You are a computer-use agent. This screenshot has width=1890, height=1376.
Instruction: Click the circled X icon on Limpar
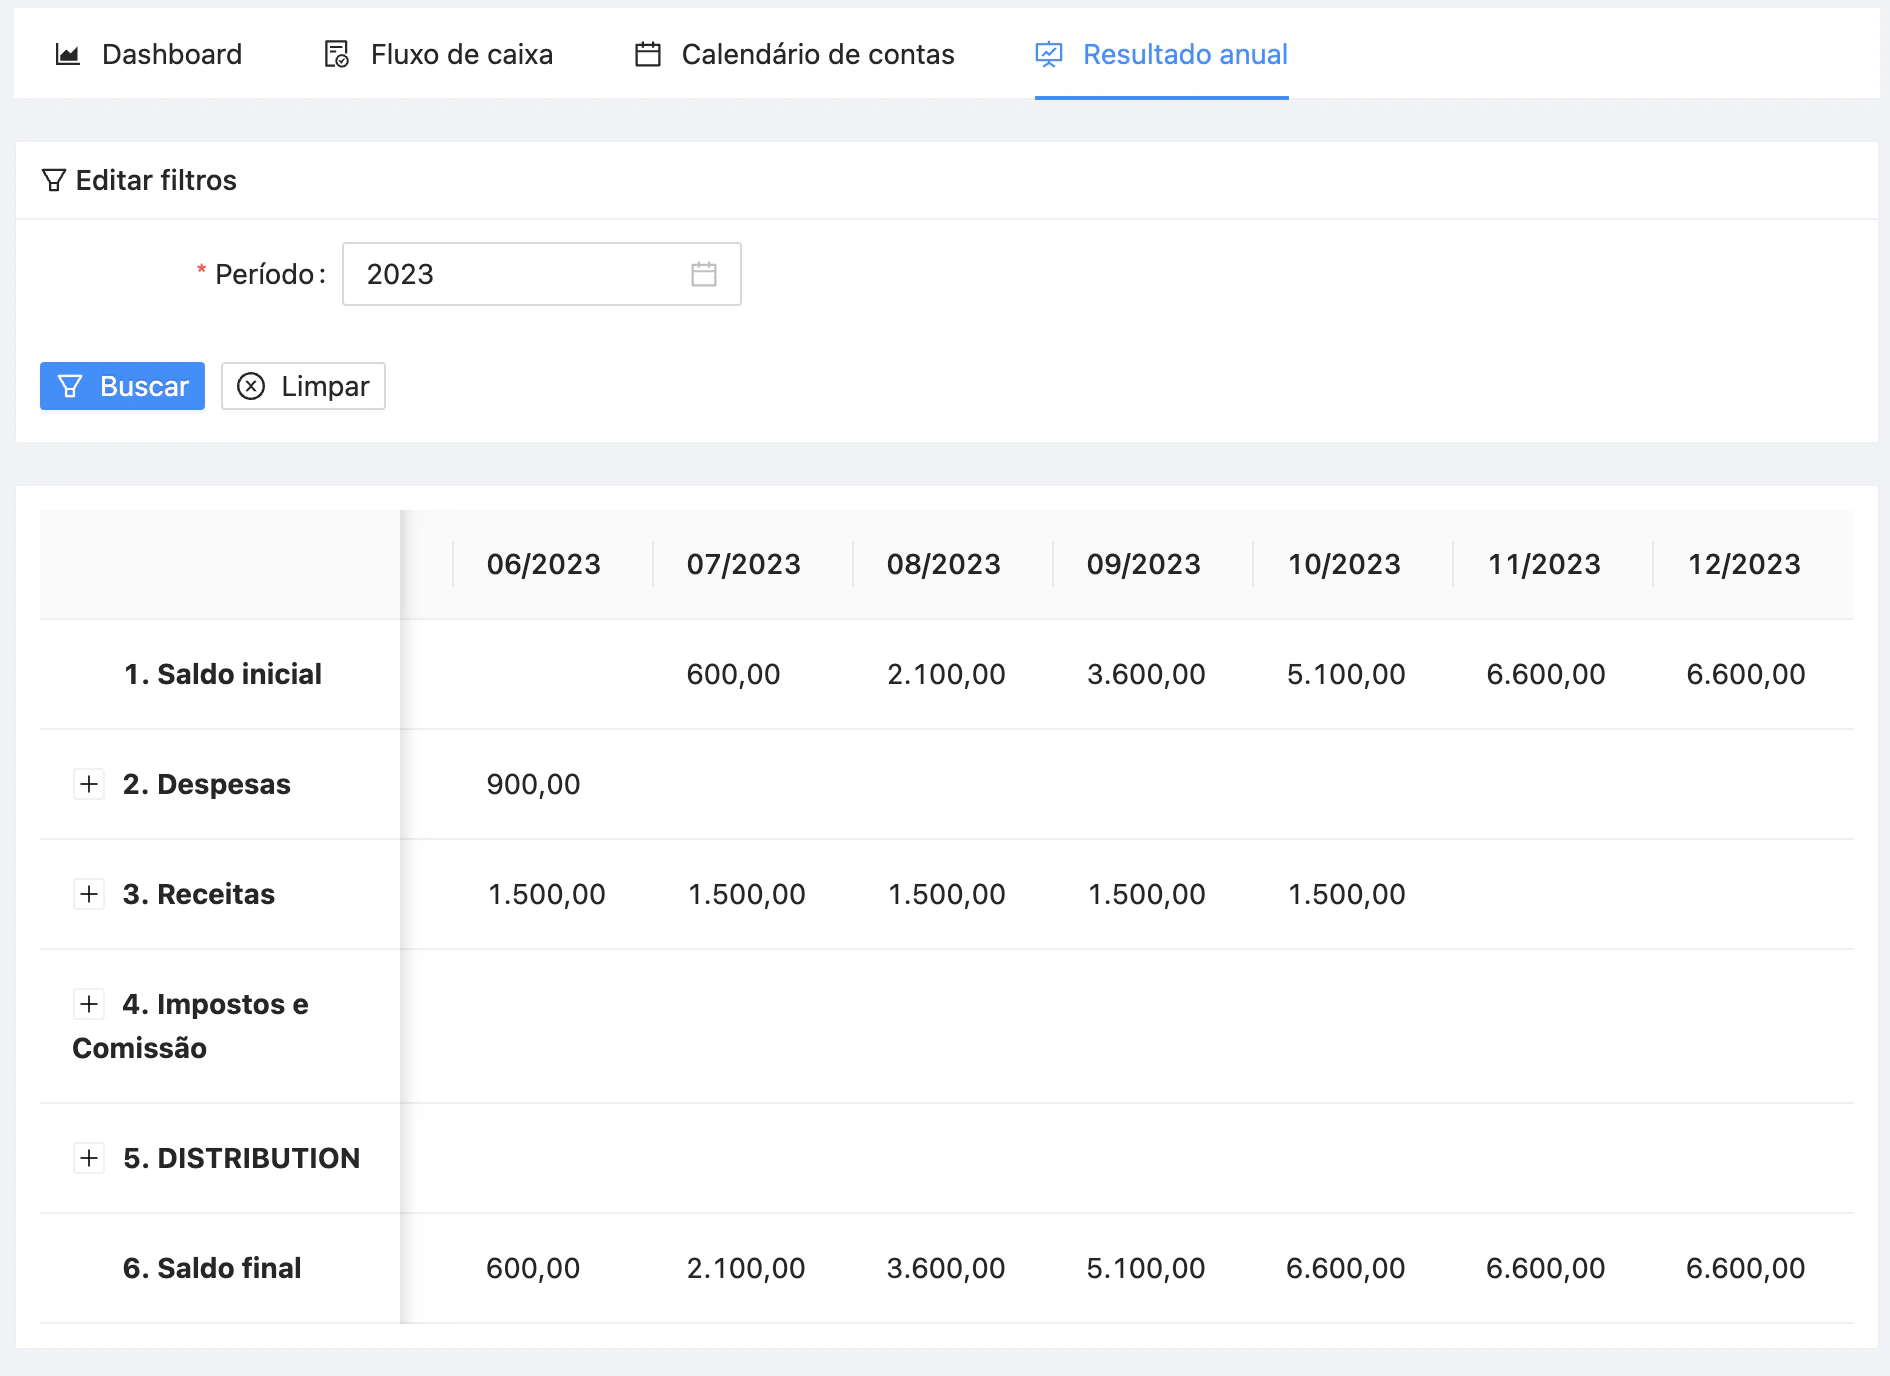[251, 385]
